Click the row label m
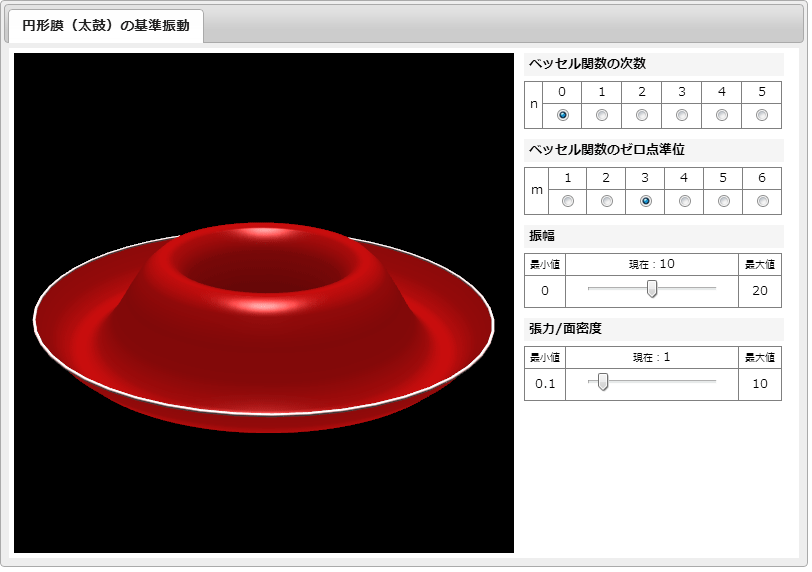Viewport: 812px width, 572px height. point(539,191)
